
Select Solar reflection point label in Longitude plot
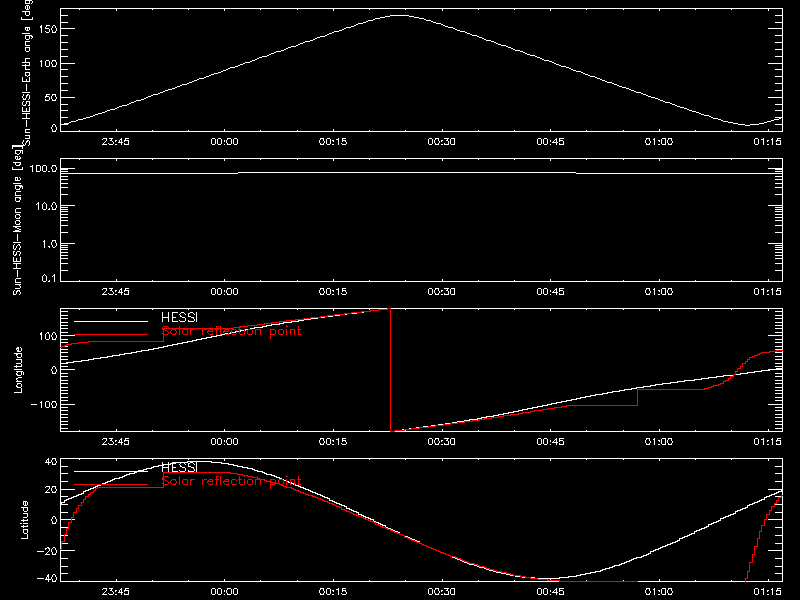pos(231,331)
